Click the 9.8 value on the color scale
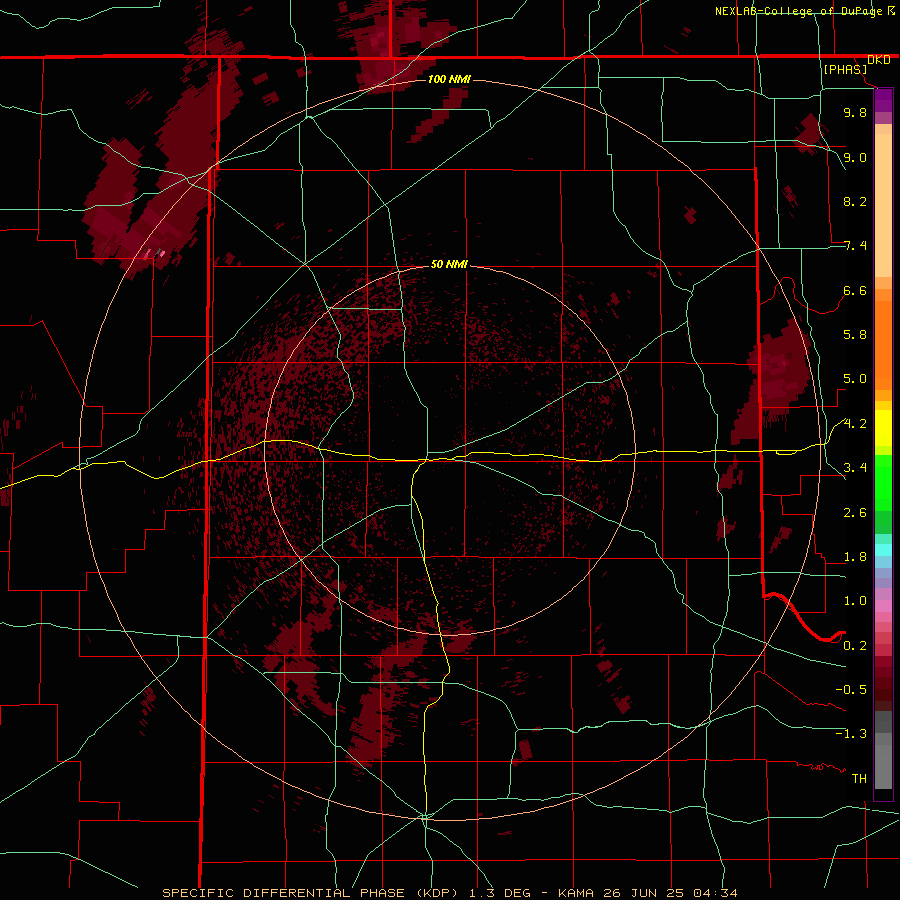The height and width of the screenshot is (900, 900). [x=855, y=112]
